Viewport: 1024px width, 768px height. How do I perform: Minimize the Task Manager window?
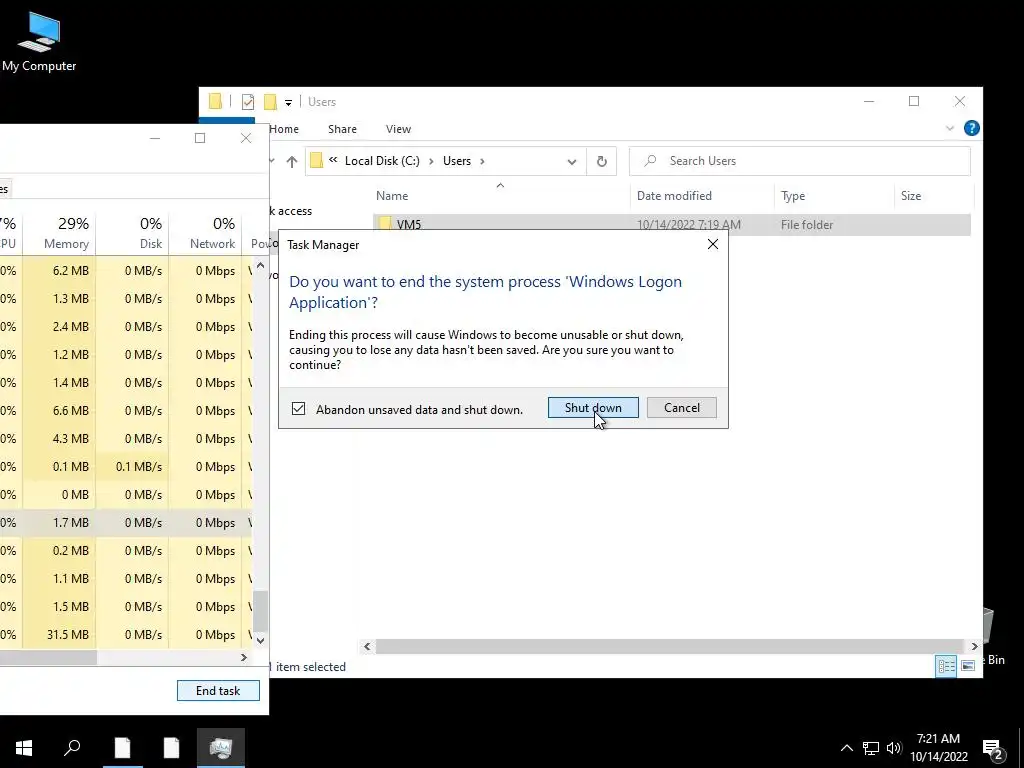pyautogui.click(x=155, y=138)
